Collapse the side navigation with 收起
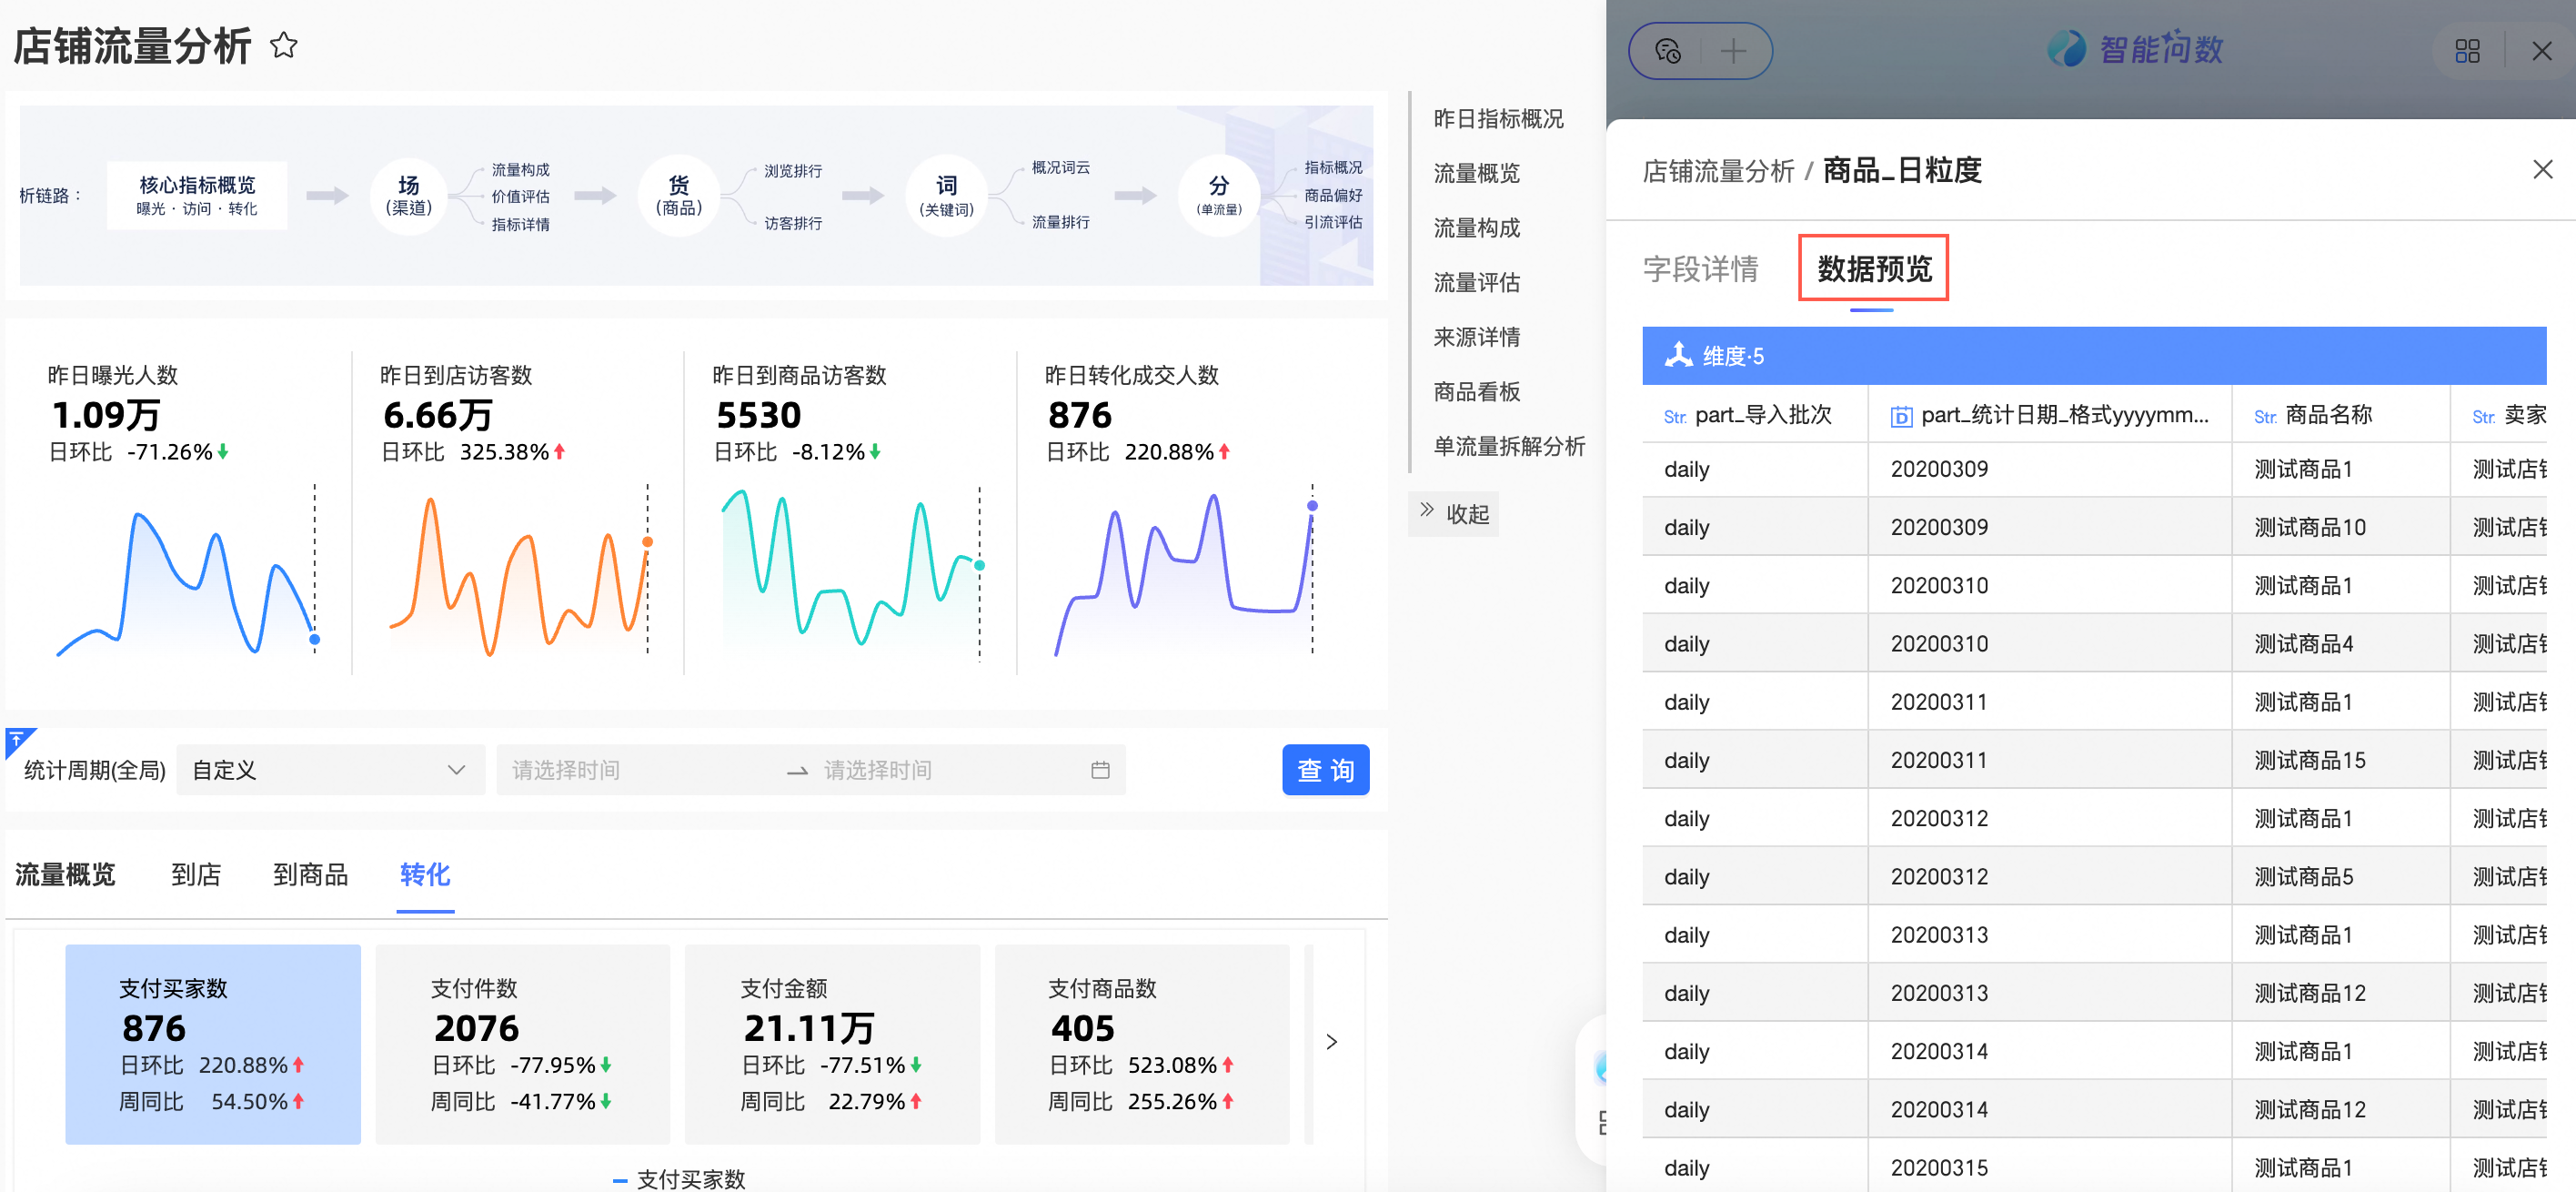Viewport: 2576px width, 1192px height. click(1454, 513)
